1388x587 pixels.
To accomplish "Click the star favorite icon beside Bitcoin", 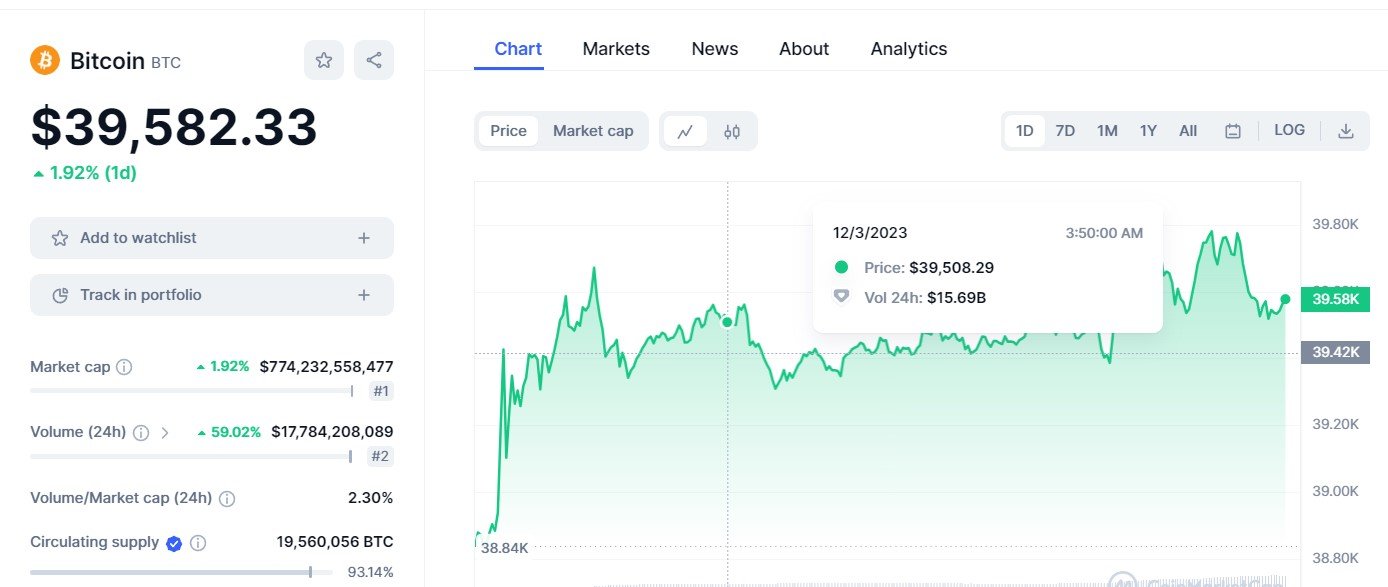I will point(324,60).
